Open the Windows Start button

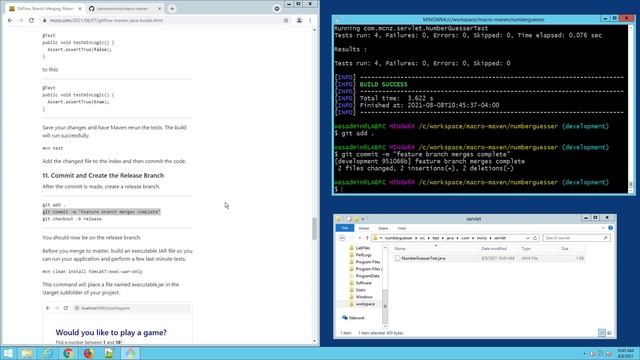(8, 353)
